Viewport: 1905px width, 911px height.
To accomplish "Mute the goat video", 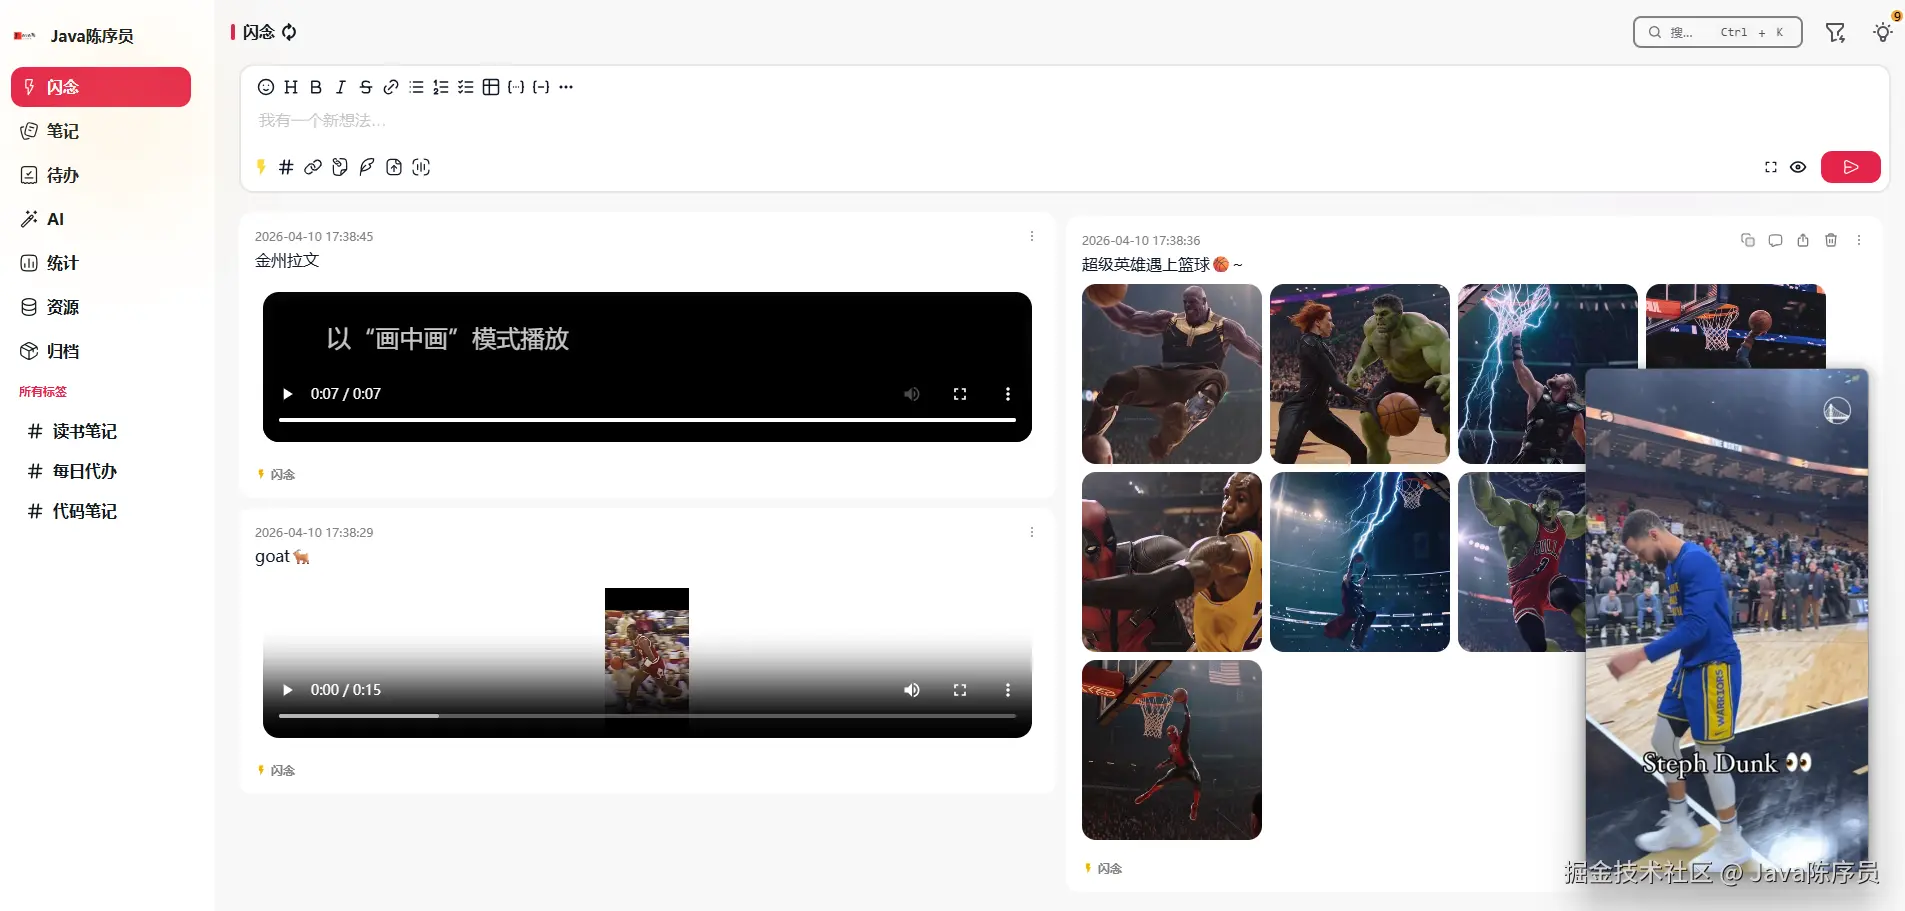I will [912, 690].
